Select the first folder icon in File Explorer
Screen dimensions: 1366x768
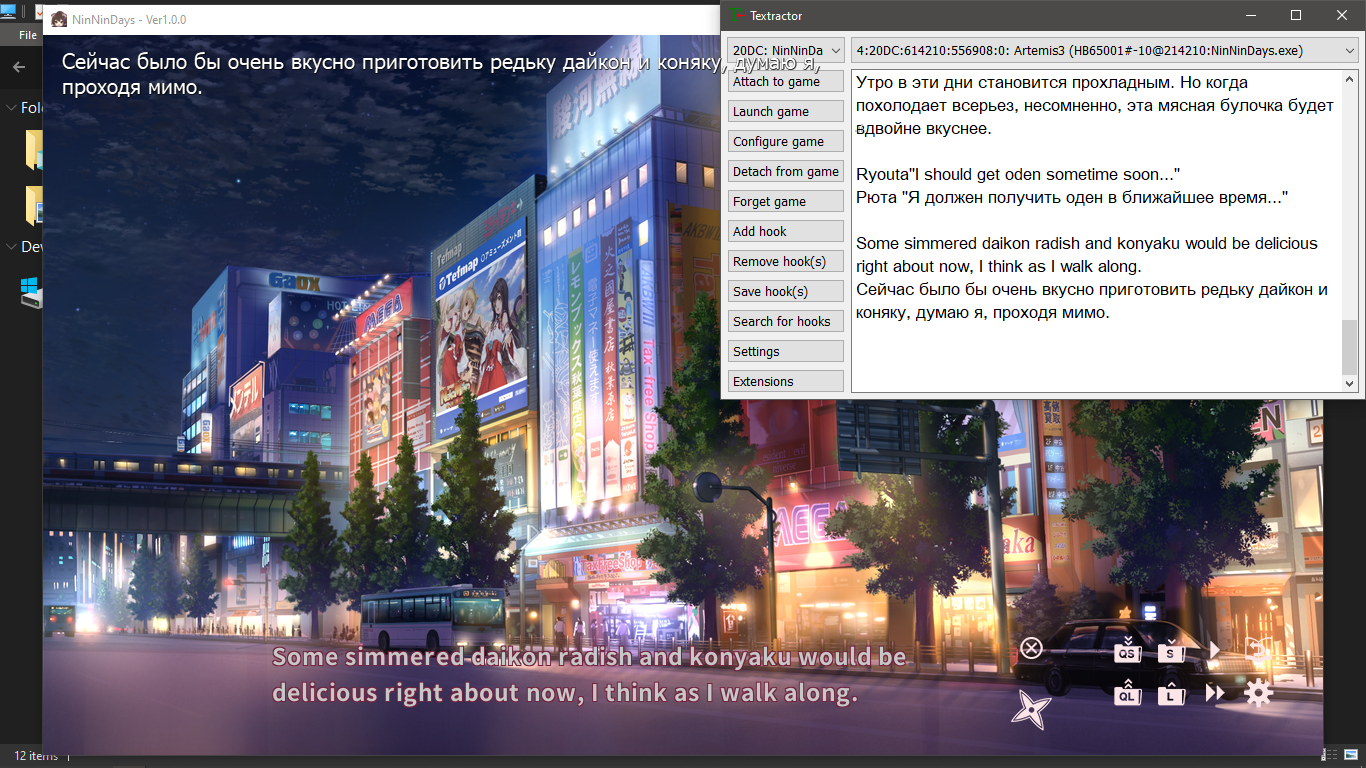point(33,148)
